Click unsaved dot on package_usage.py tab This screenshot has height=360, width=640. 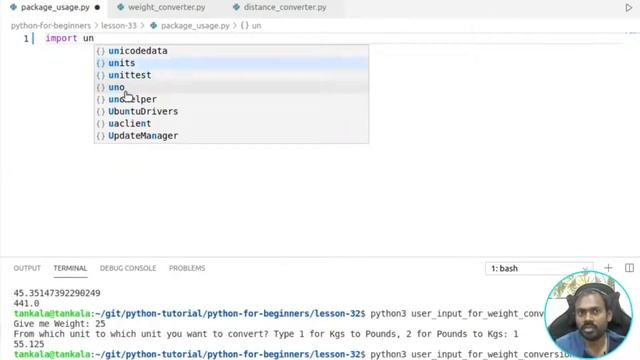tap(97, 7)
